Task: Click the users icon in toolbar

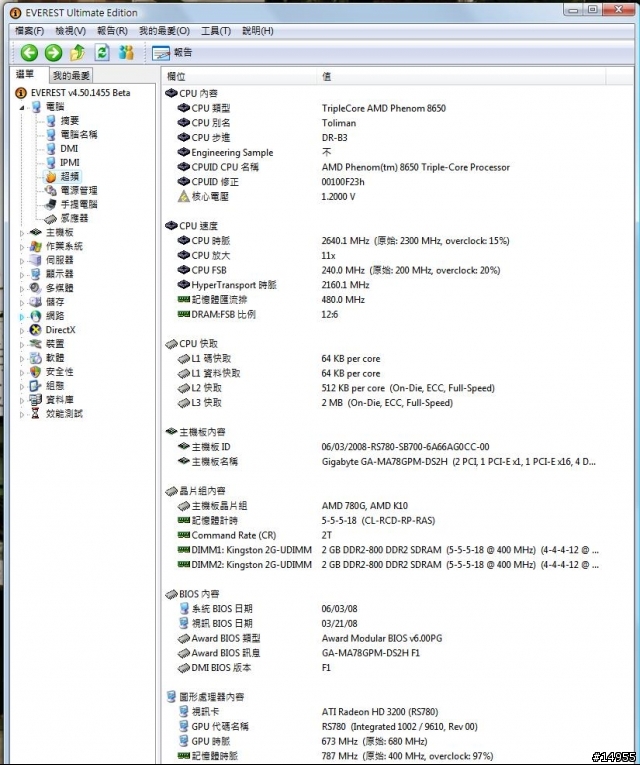Action: [x=126, y=52]
